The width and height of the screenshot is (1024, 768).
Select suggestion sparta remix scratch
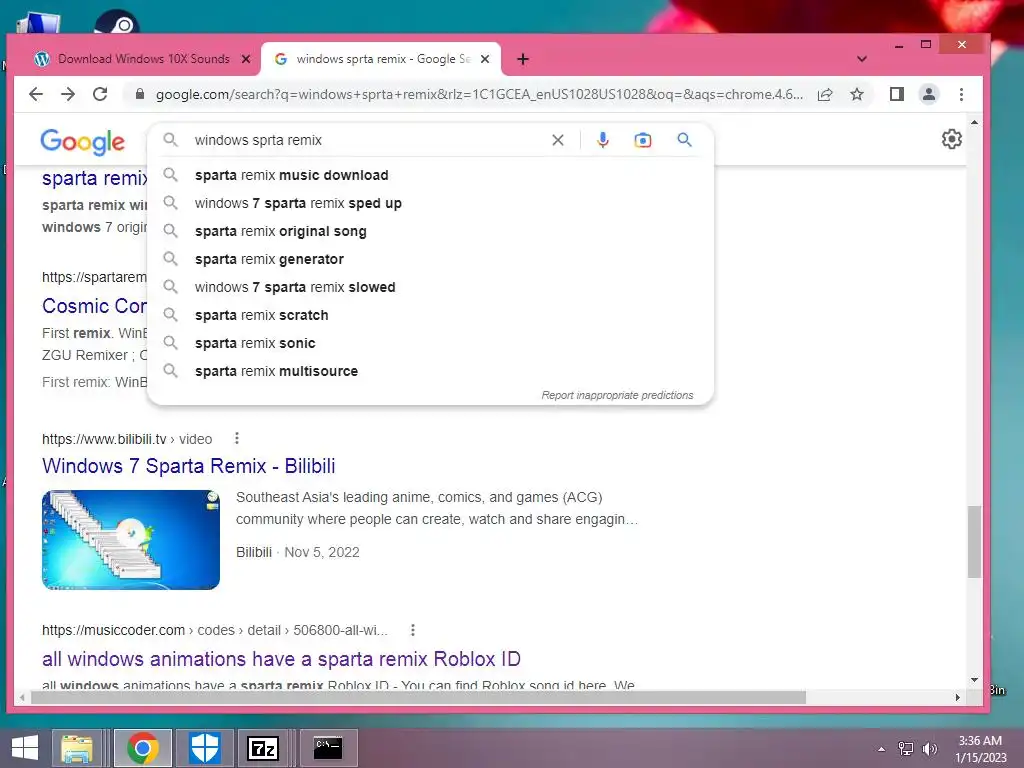[431, 315]
